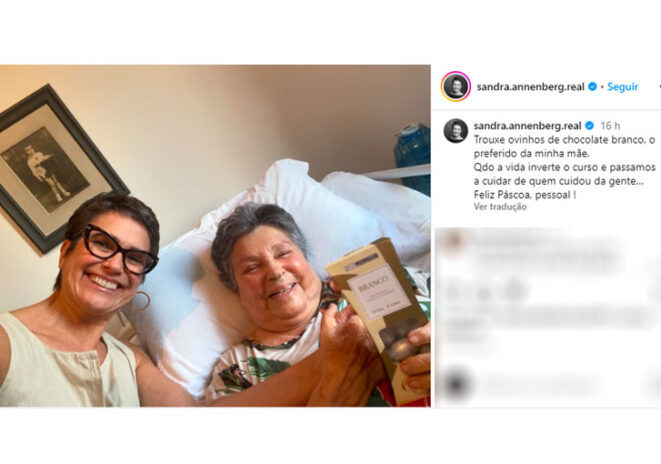Translate caption via Ver tradução

[500, 207]
